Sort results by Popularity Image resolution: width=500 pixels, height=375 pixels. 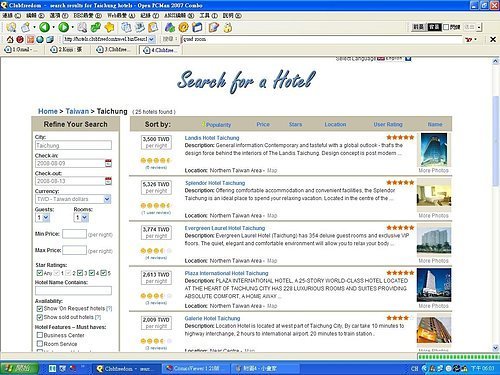218,125
